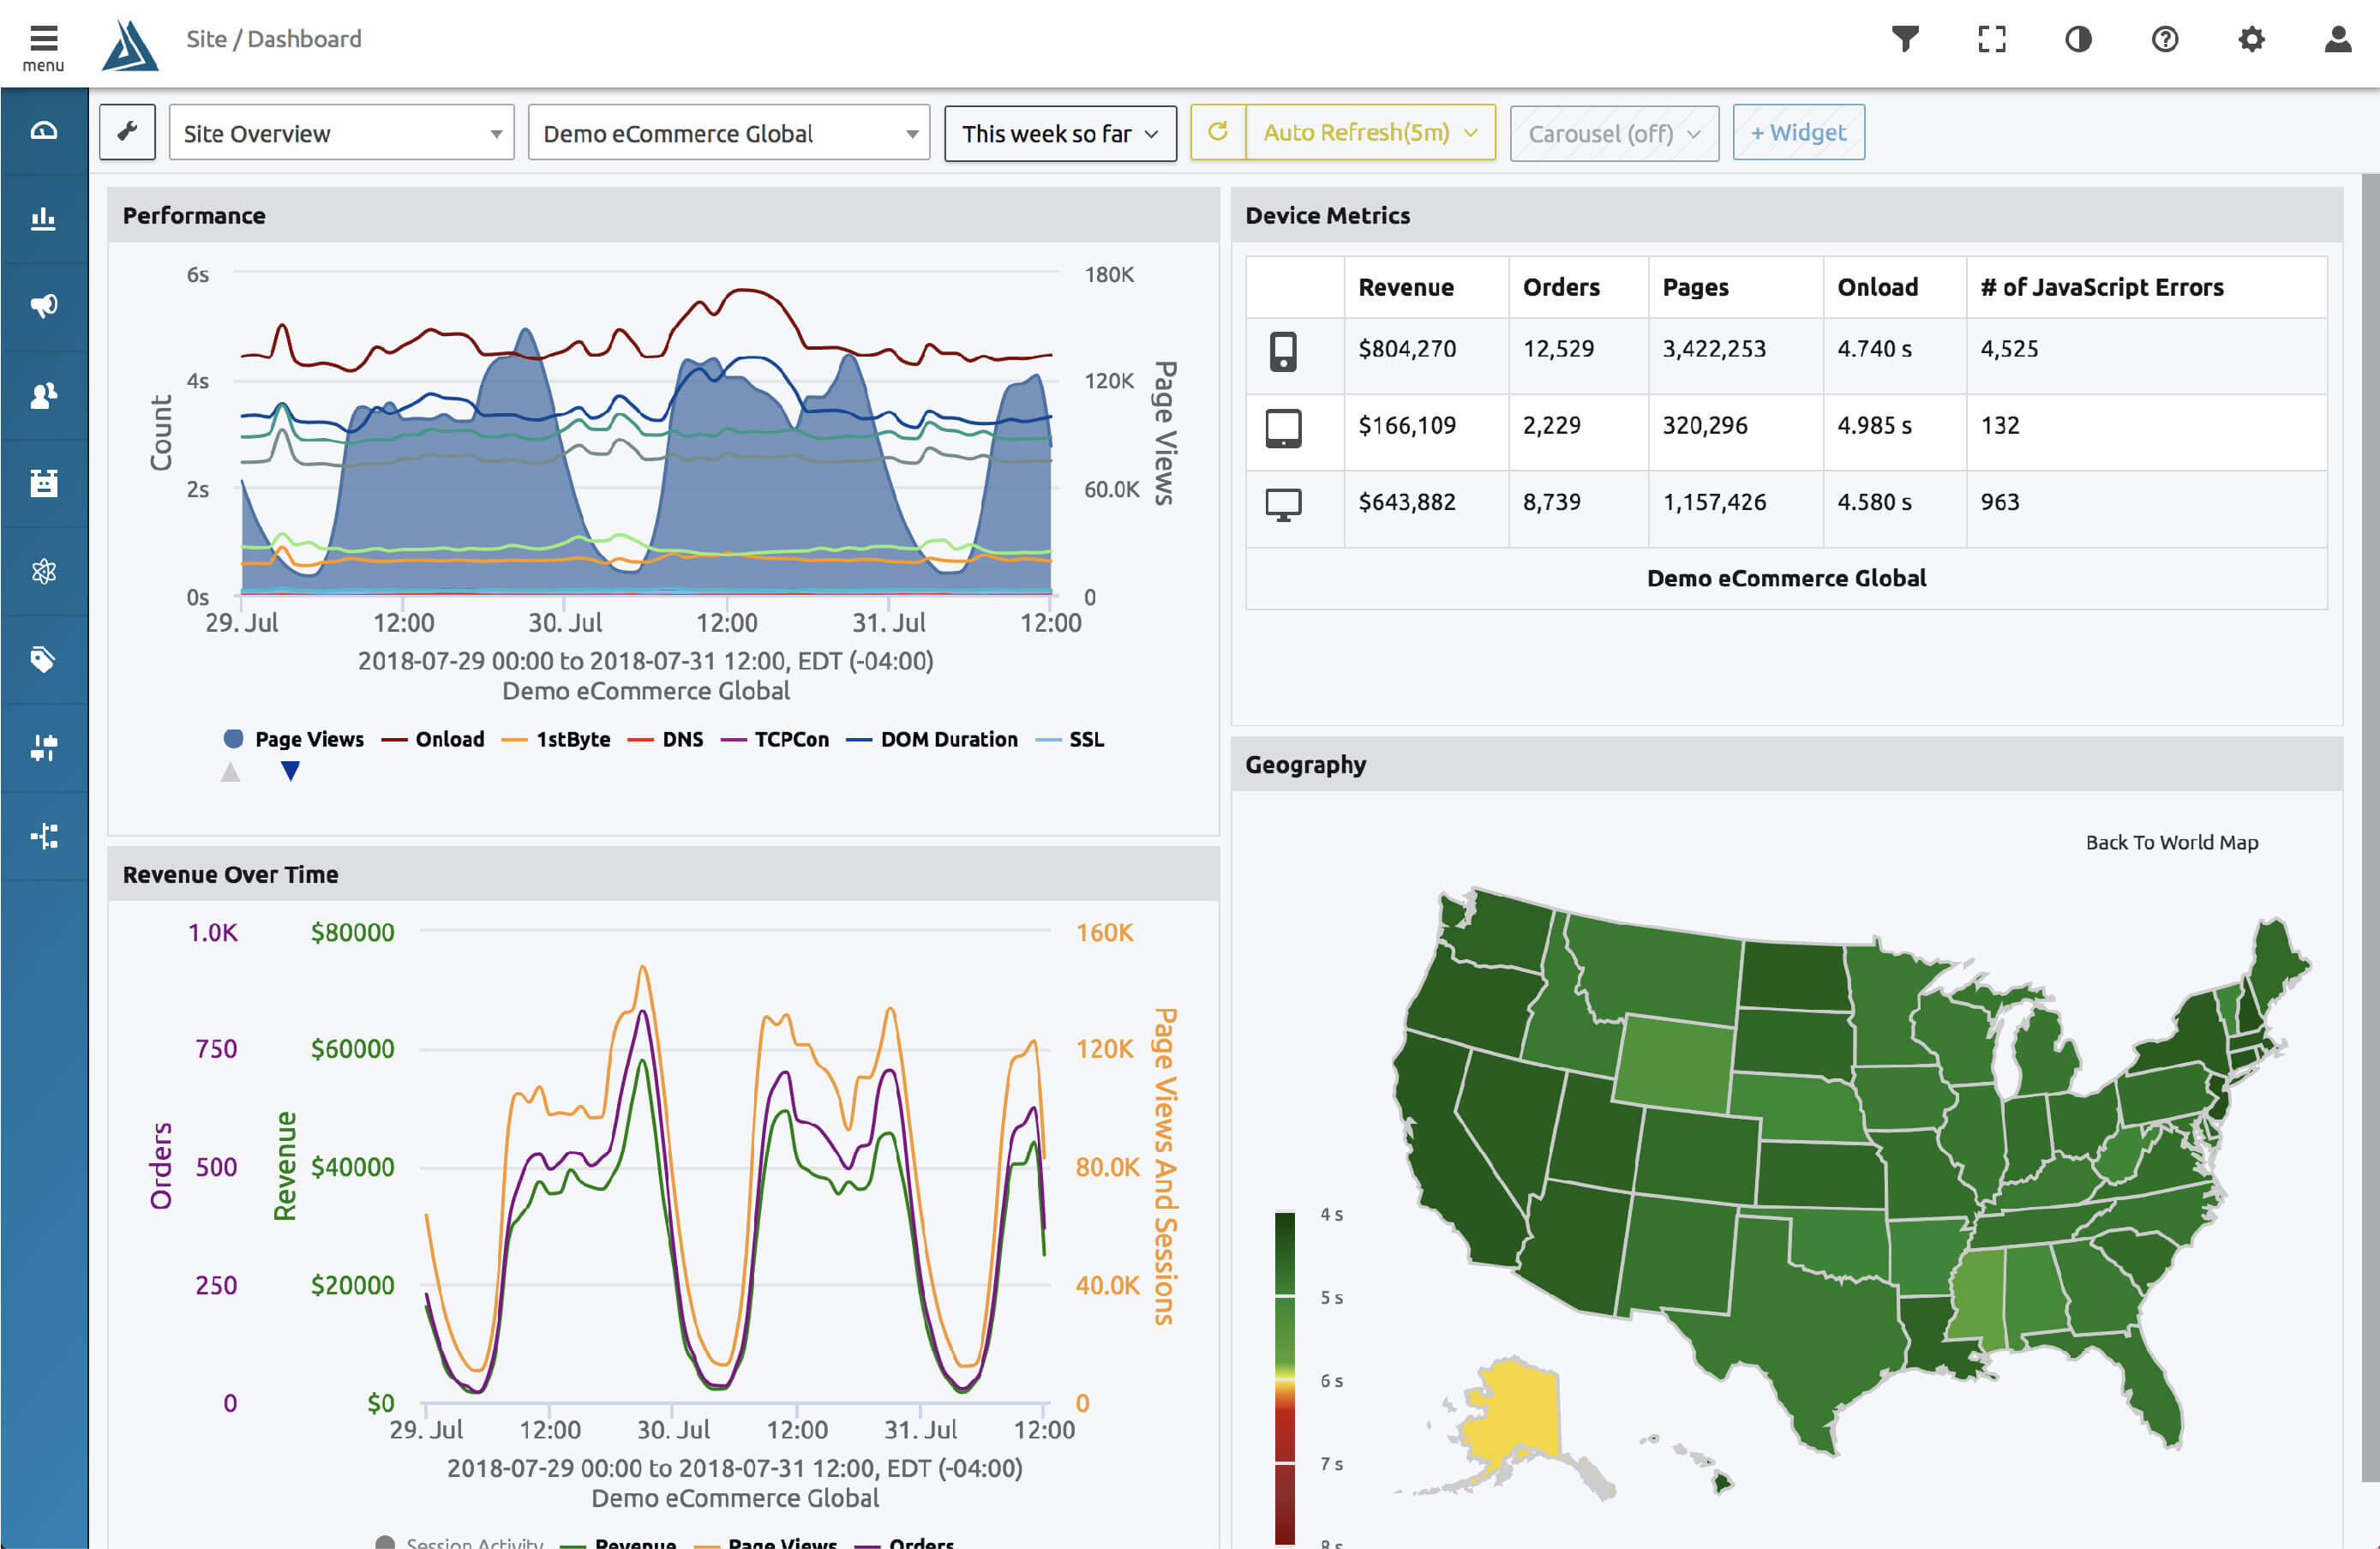This screenshot has height=1549, width=2380.
Task: Open the tag icon in sidebar
Action: 43,659
